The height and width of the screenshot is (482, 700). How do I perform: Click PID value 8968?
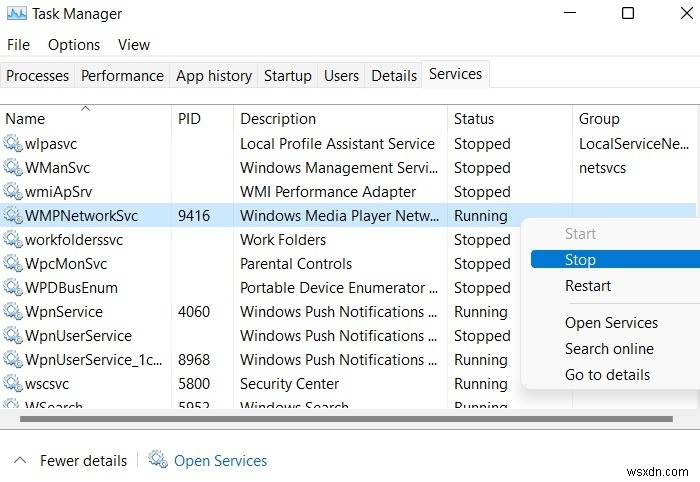194,359
